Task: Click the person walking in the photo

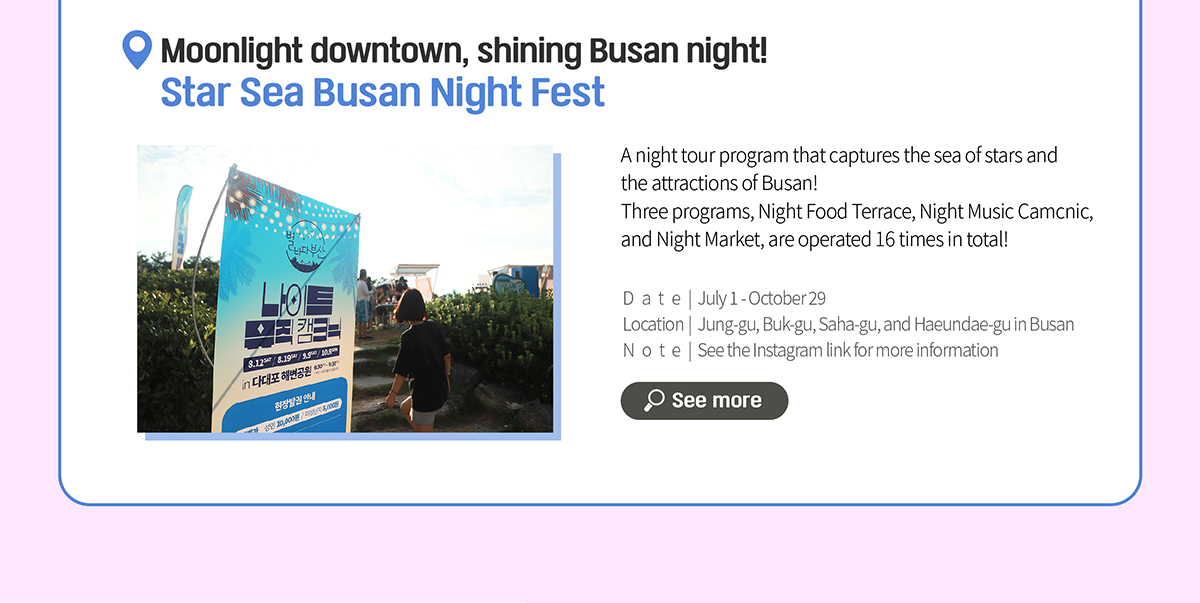Action: [x=418, y=358]
